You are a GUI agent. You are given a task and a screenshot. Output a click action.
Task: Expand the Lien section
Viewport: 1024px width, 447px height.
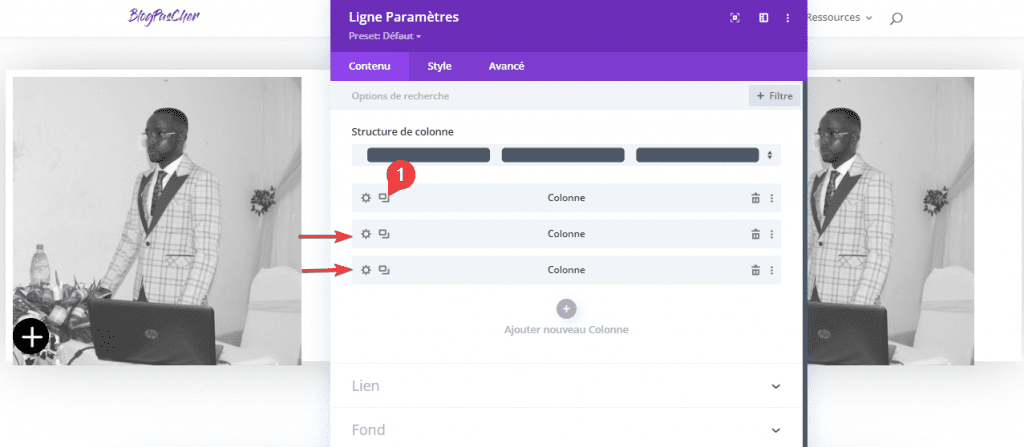[566, 386]
